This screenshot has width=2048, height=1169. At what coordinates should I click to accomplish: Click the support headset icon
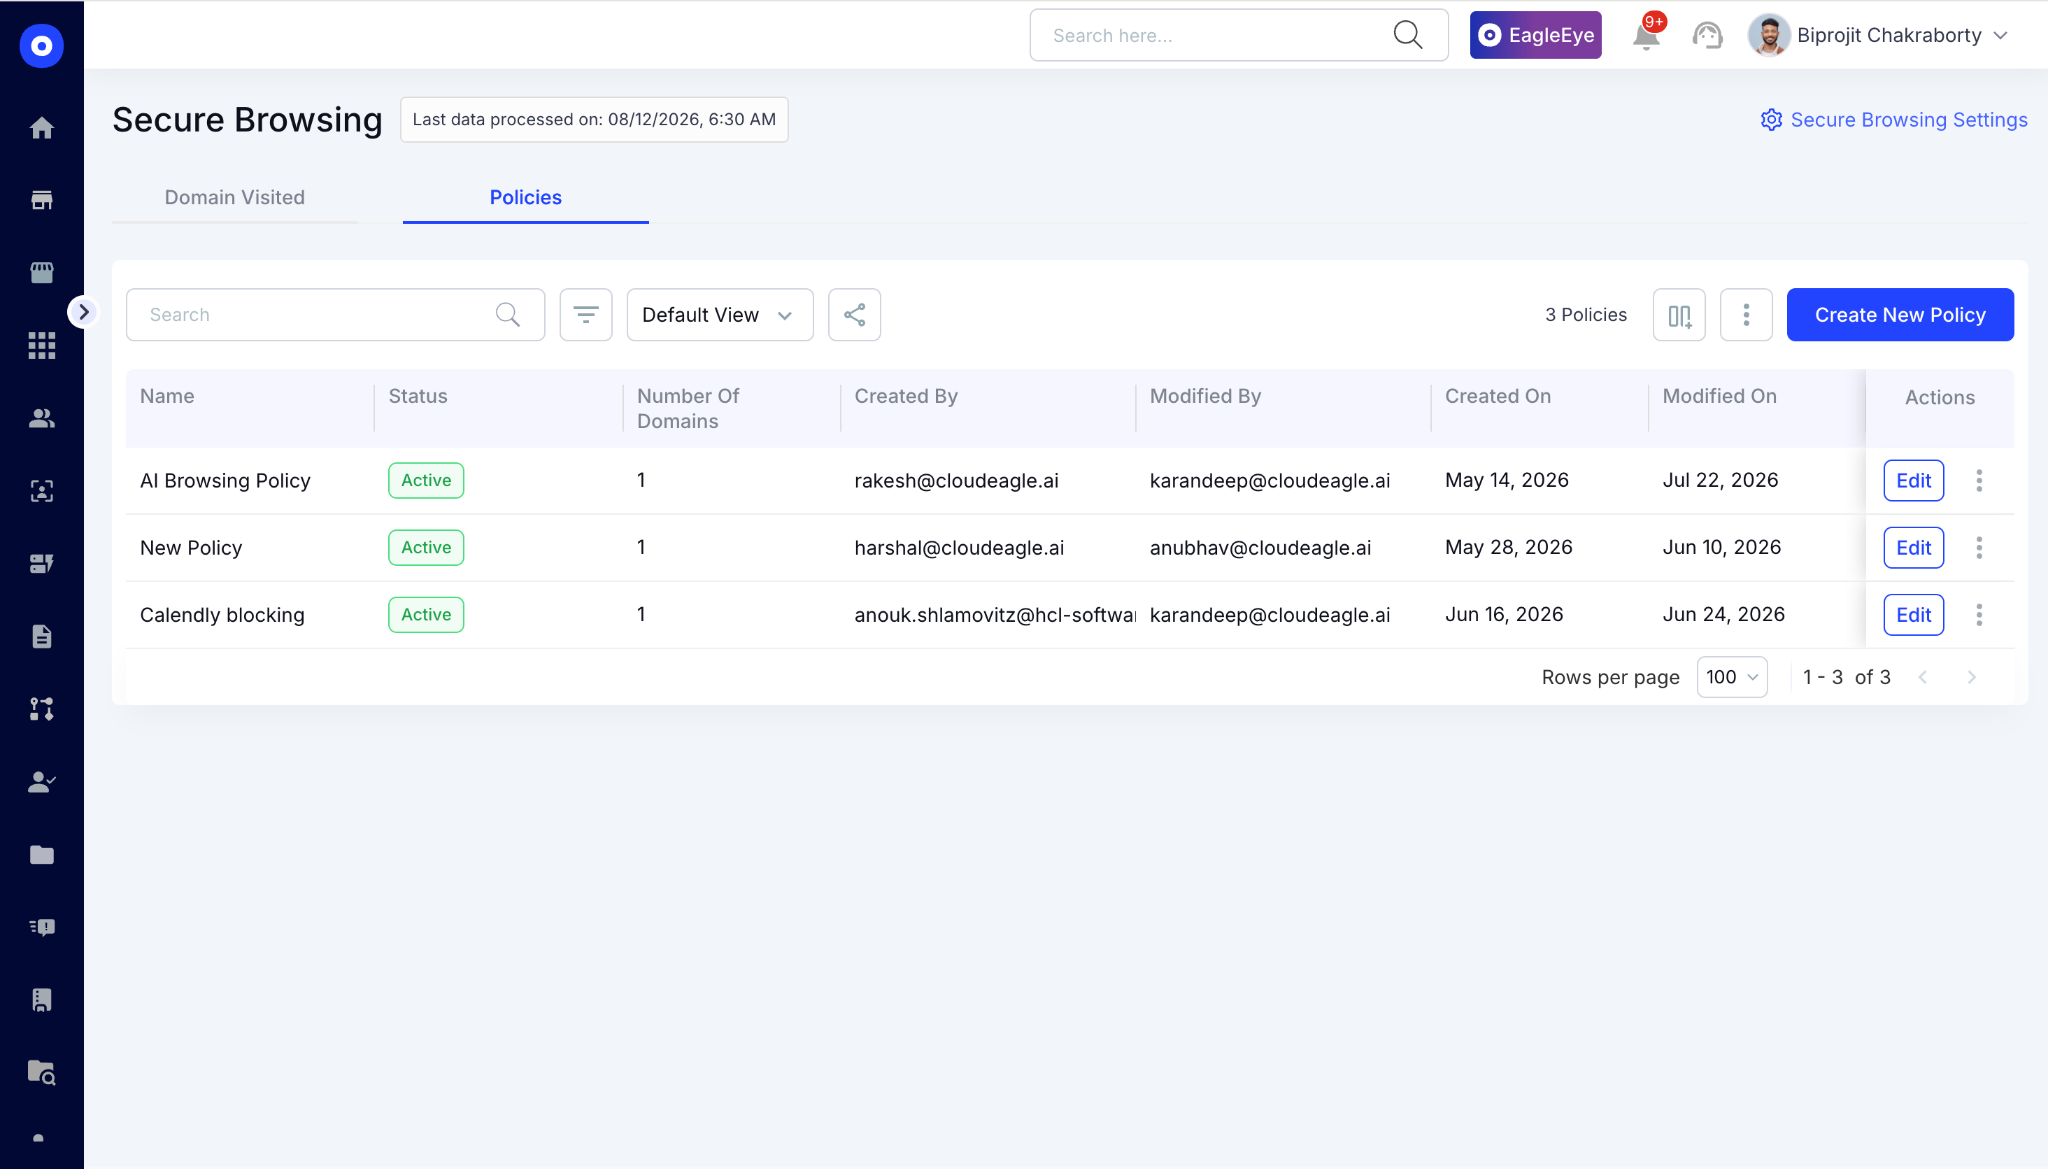[1707, 36]
